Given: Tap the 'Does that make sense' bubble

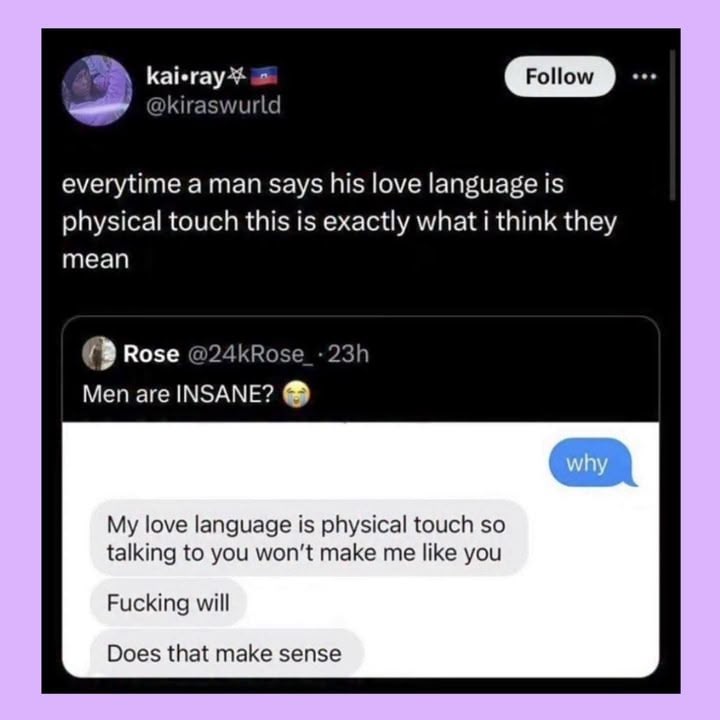Looking at the screenshot, I should pyautogui.click(x=227, y=652).
